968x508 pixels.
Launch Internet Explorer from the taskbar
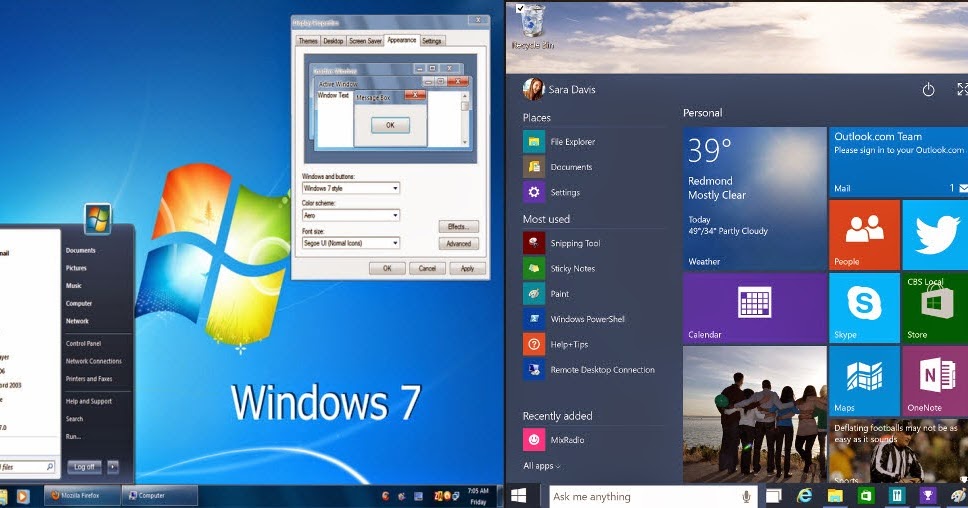tap(804, 496)
